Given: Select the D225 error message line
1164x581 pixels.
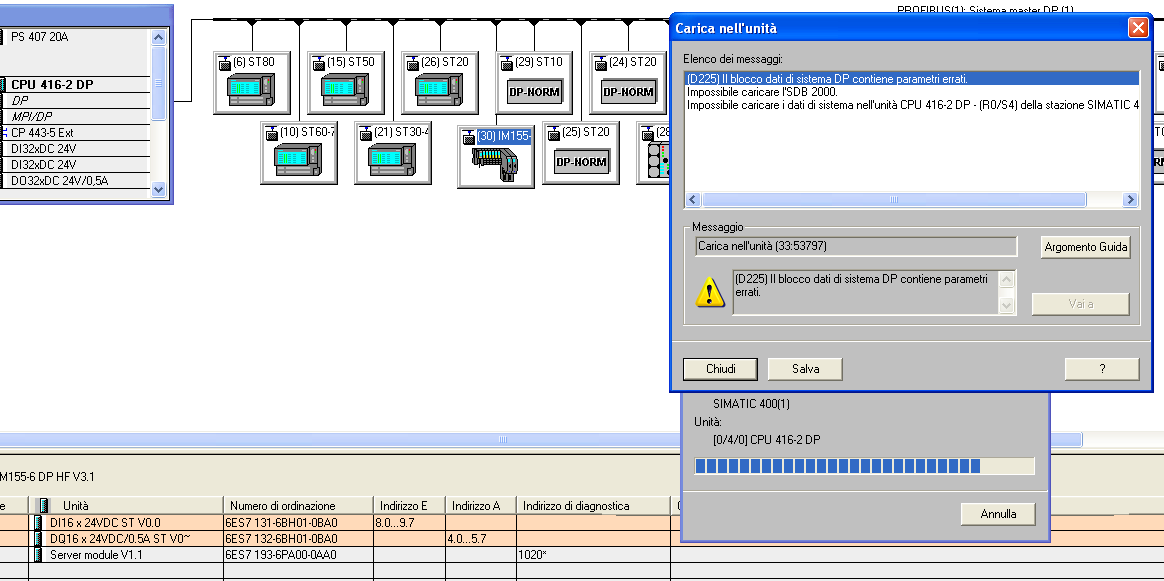Looking at the screenshot, I should tap(827, 78).
